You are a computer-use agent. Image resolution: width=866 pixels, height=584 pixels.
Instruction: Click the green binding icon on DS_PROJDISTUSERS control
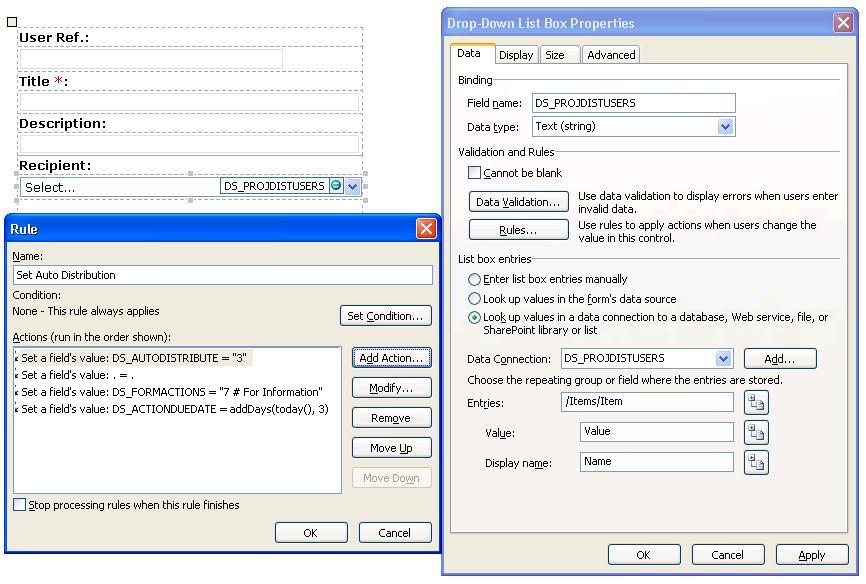pos(336,186)
